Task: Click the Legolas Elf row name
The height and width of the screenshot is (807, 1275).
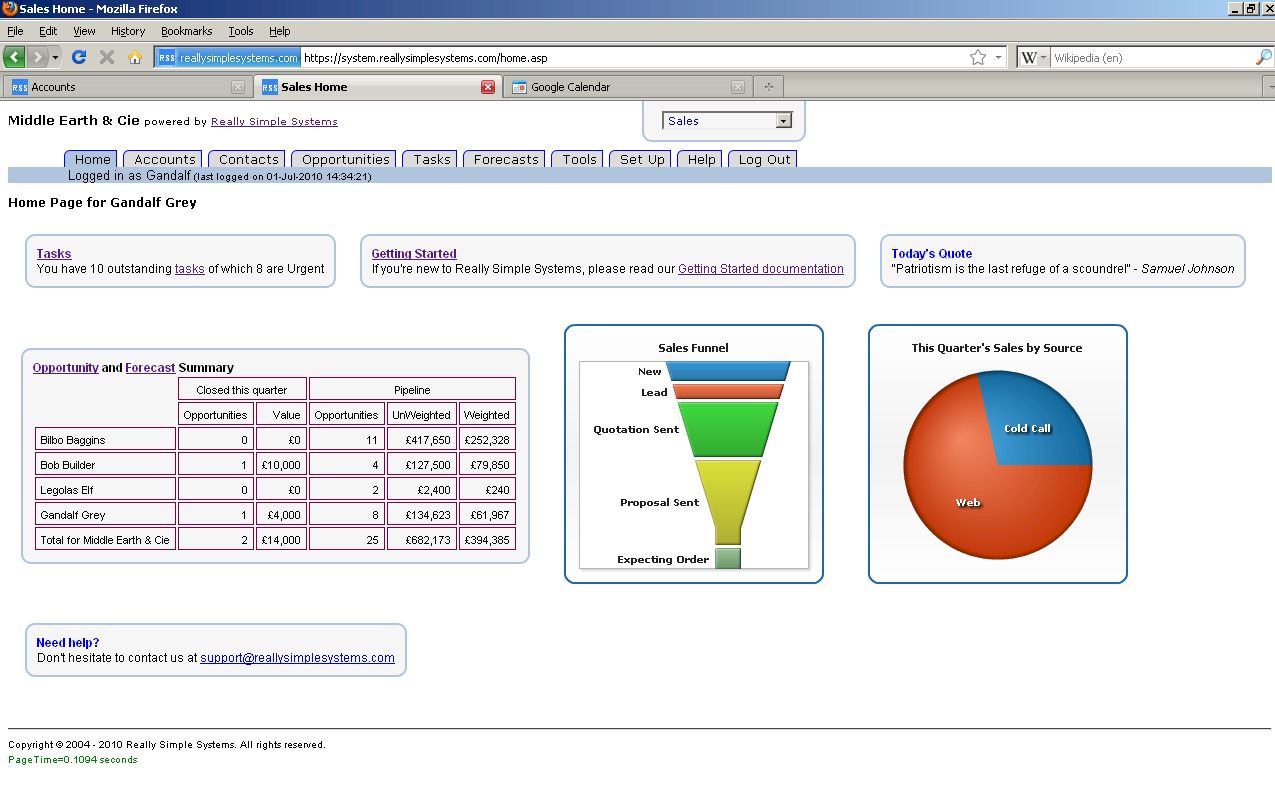Action: click(67, 490)
